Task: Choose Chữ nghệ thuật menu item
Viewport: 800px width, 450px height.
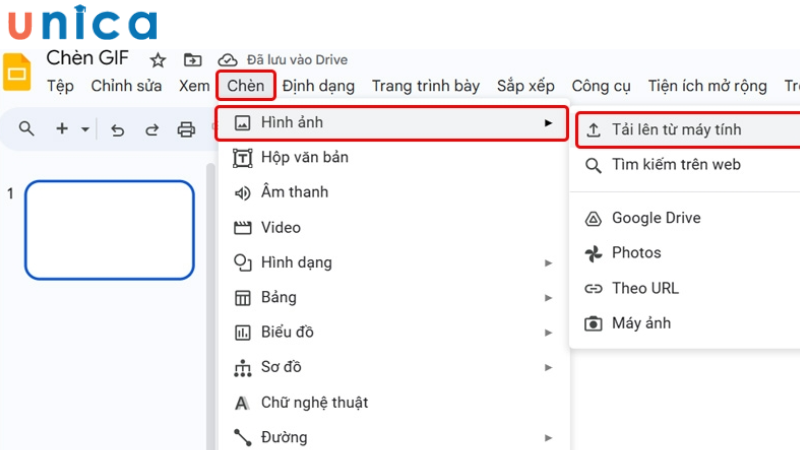Action: click(x=392, y=403)
